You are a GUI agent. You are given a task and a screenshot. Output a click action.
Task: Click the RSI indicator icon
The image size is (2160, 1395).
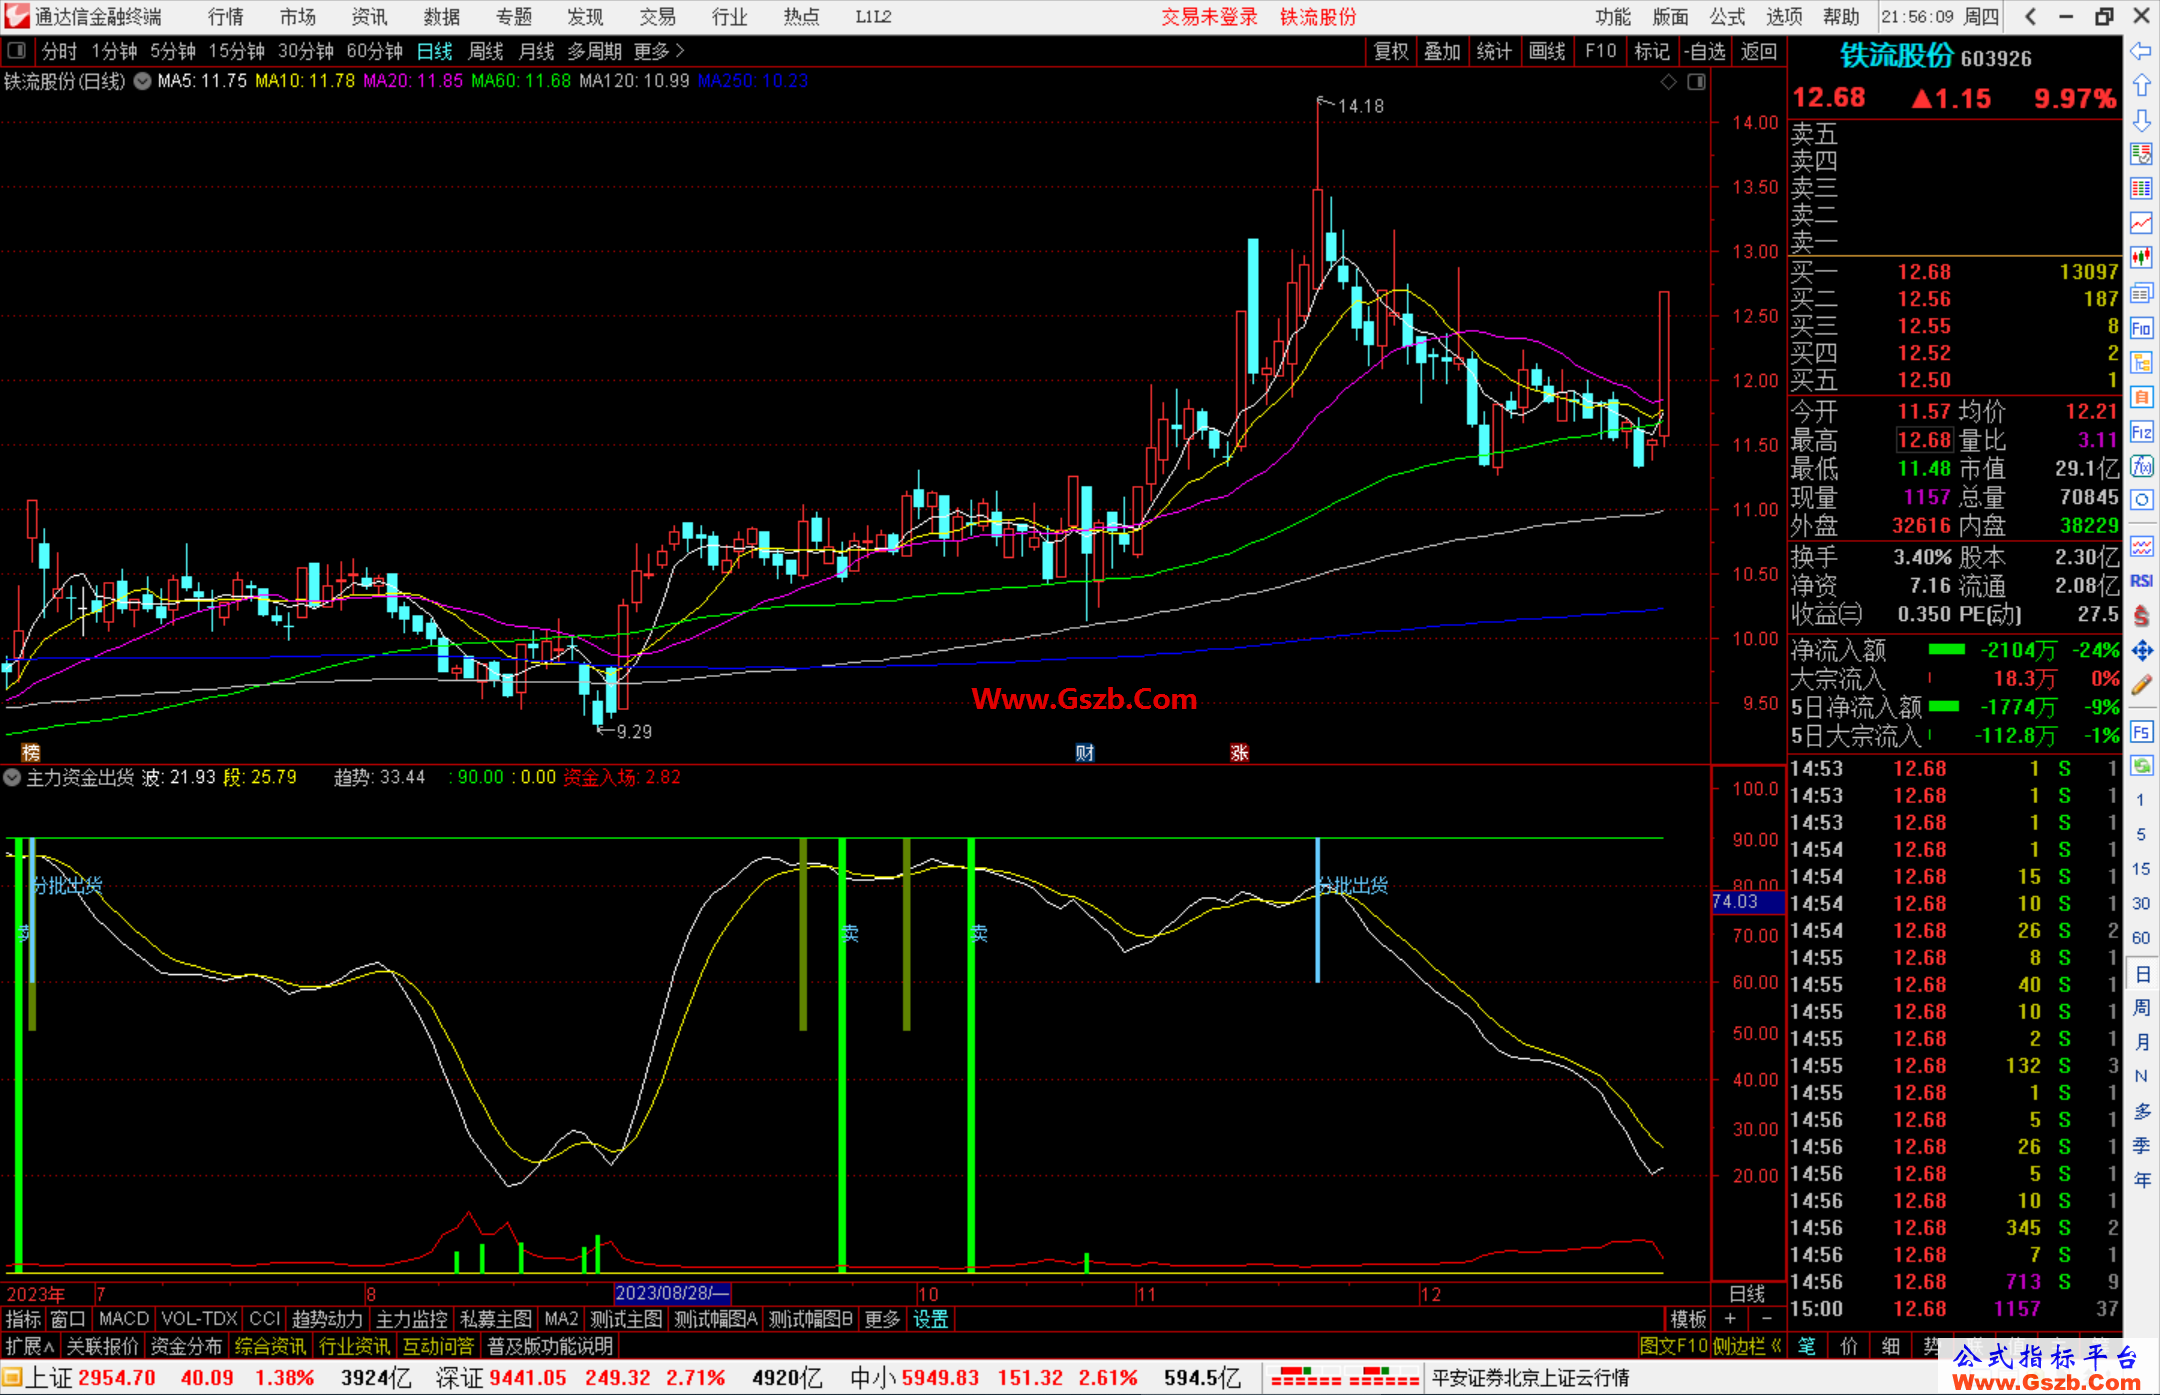2141,581
